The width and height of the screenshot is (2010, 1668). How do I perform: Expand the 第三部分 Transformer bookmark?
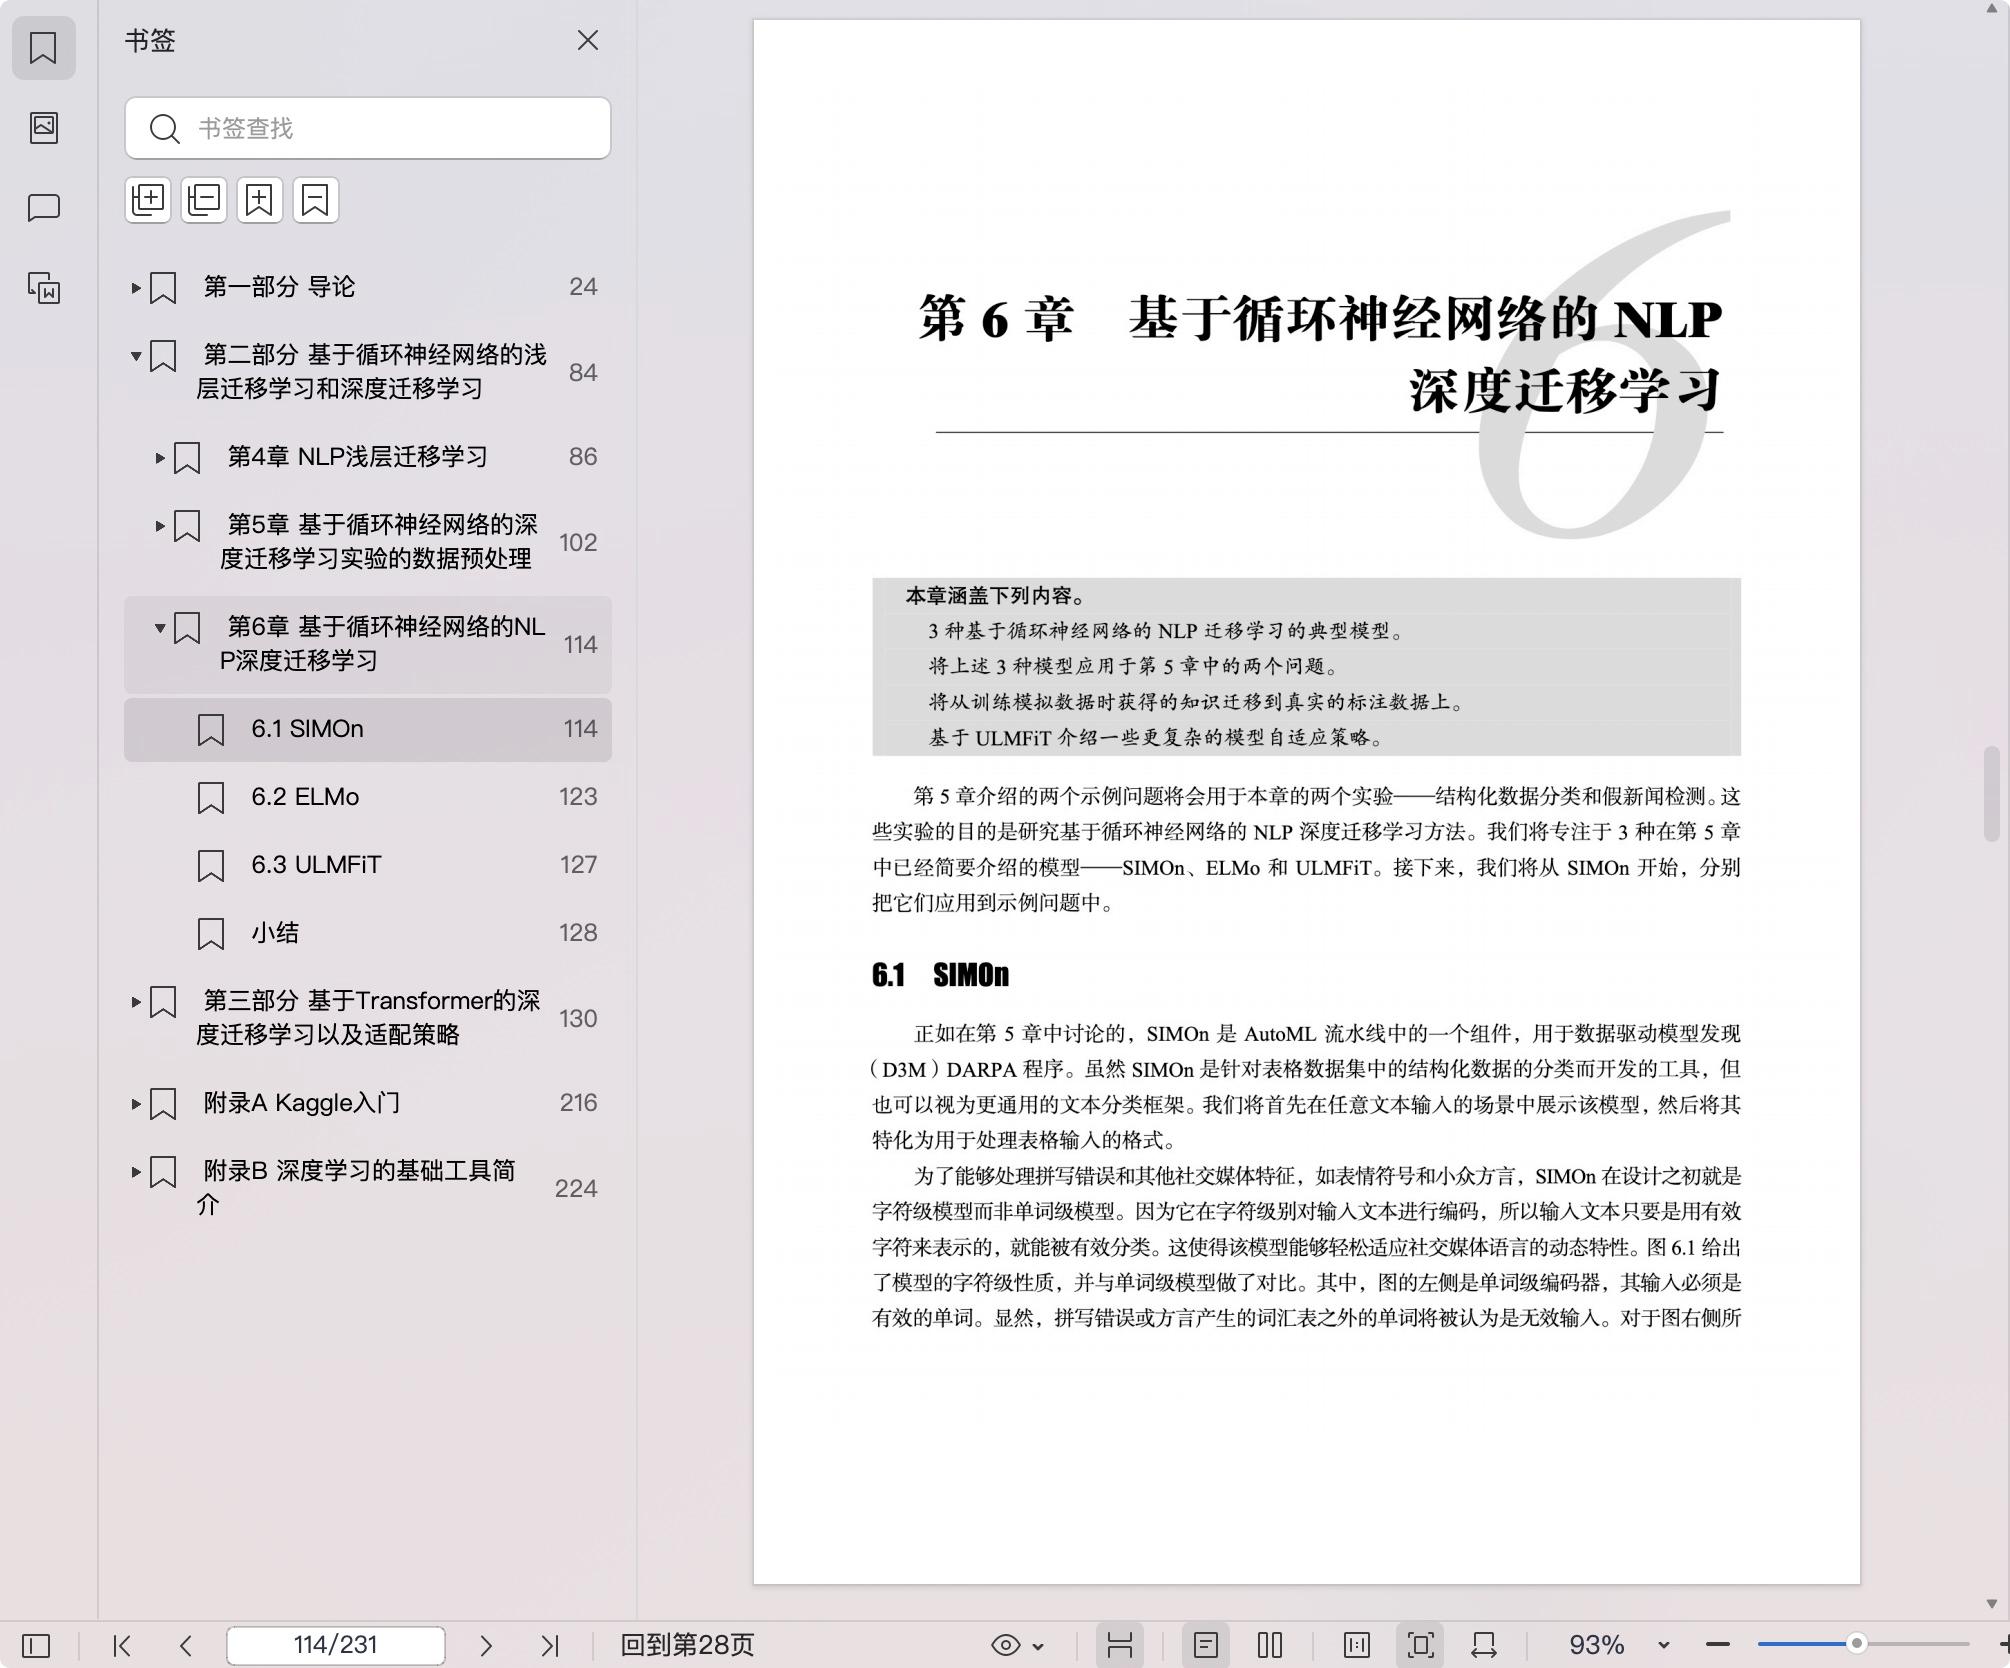click(x=136, y=1002)
